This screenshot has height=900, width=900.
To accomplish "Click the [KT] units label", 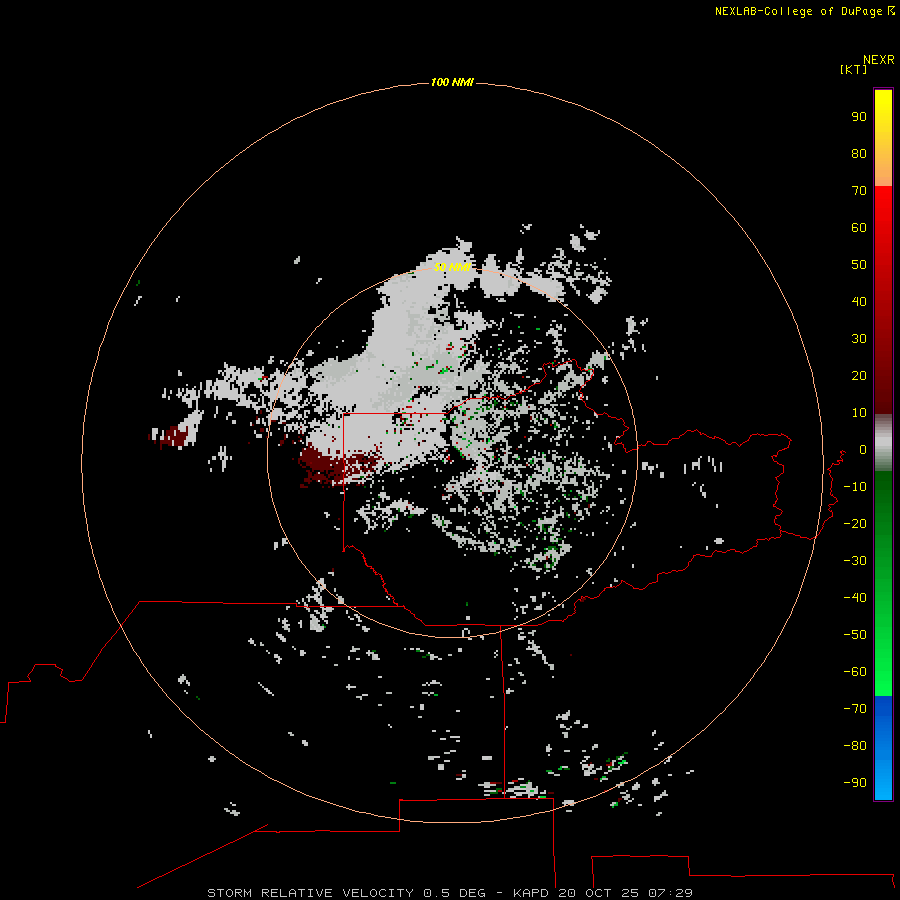I will click(x=853, y=69).
